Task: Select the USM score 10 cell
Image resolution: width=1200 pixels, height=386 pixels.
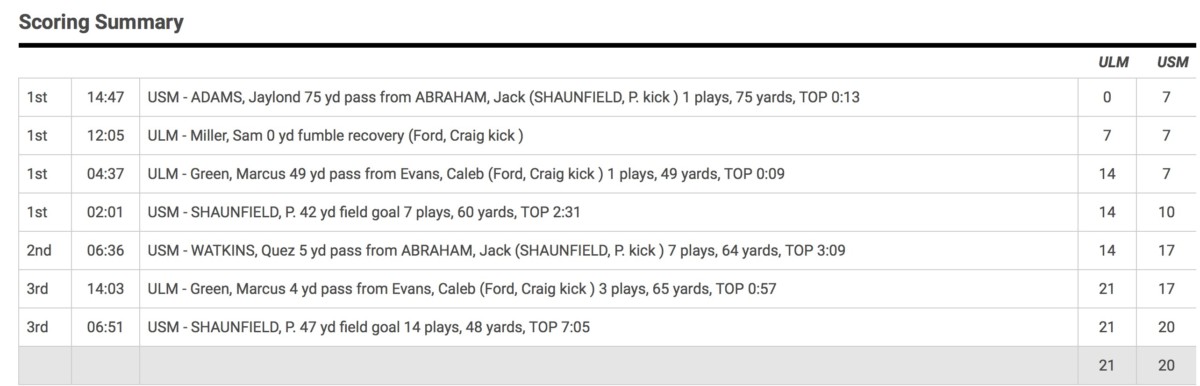Action: (x=1166, y=212)
